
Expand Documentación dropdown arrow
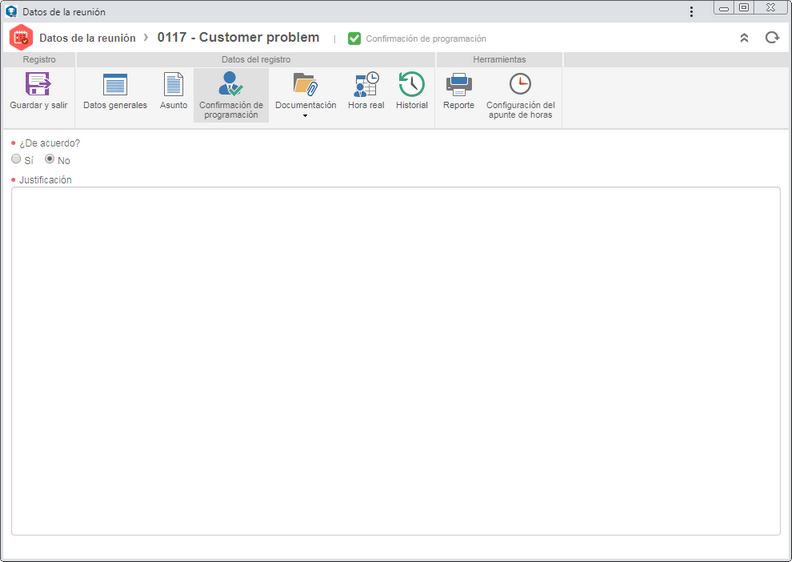pyautogui.click(x=305, y=116)
